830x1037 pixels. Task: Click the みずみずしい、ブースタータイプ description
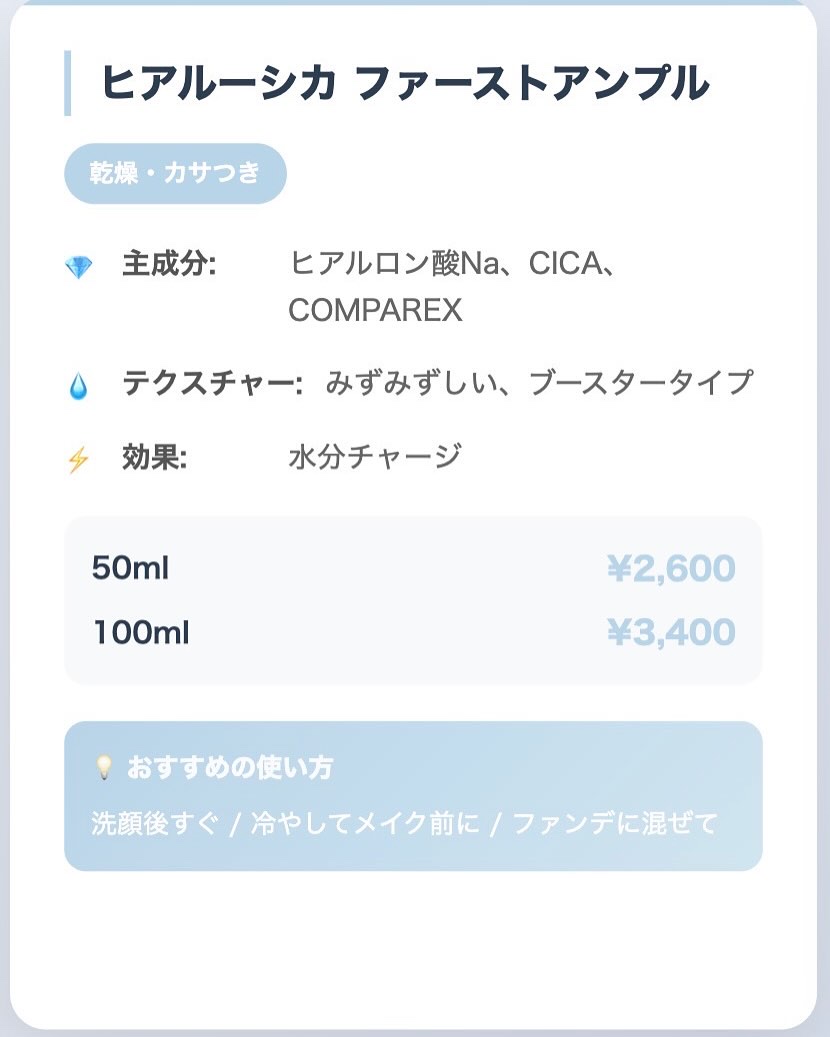click(538, 383)
